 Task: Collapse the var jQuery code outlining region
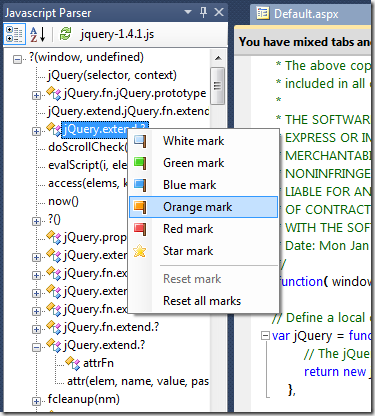[265, 335]
